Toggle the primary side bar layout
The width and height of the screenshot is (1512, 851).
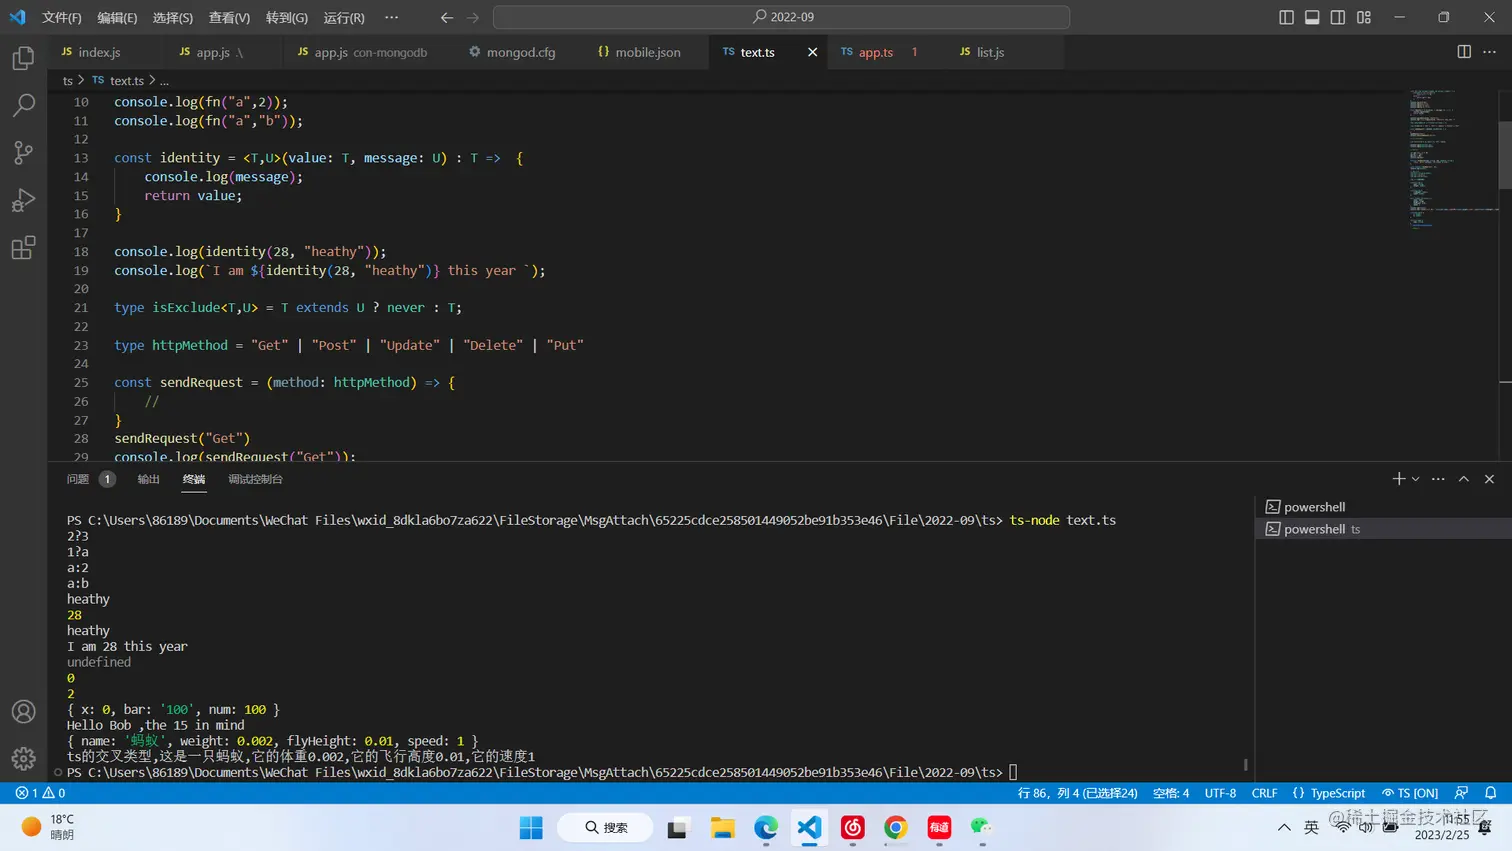(x=1286, y=17)
